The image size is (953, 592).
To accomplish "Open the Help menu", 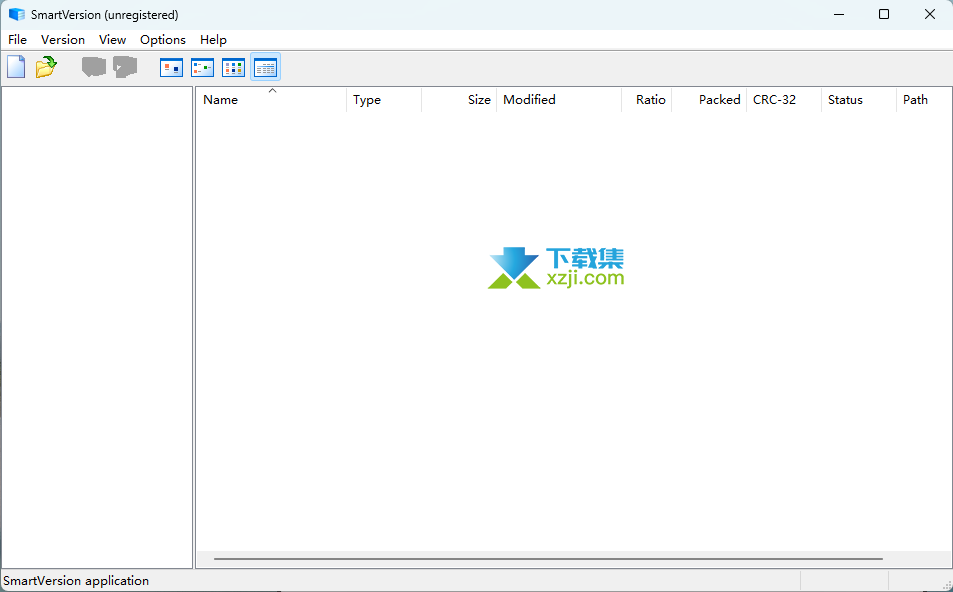I will (x=213, y=40).
